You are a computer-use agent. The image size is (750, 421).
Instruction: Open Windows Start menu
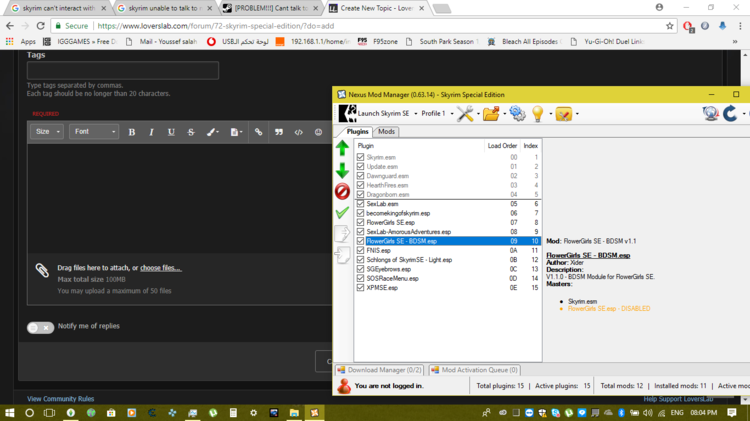[x=10, y=412]
